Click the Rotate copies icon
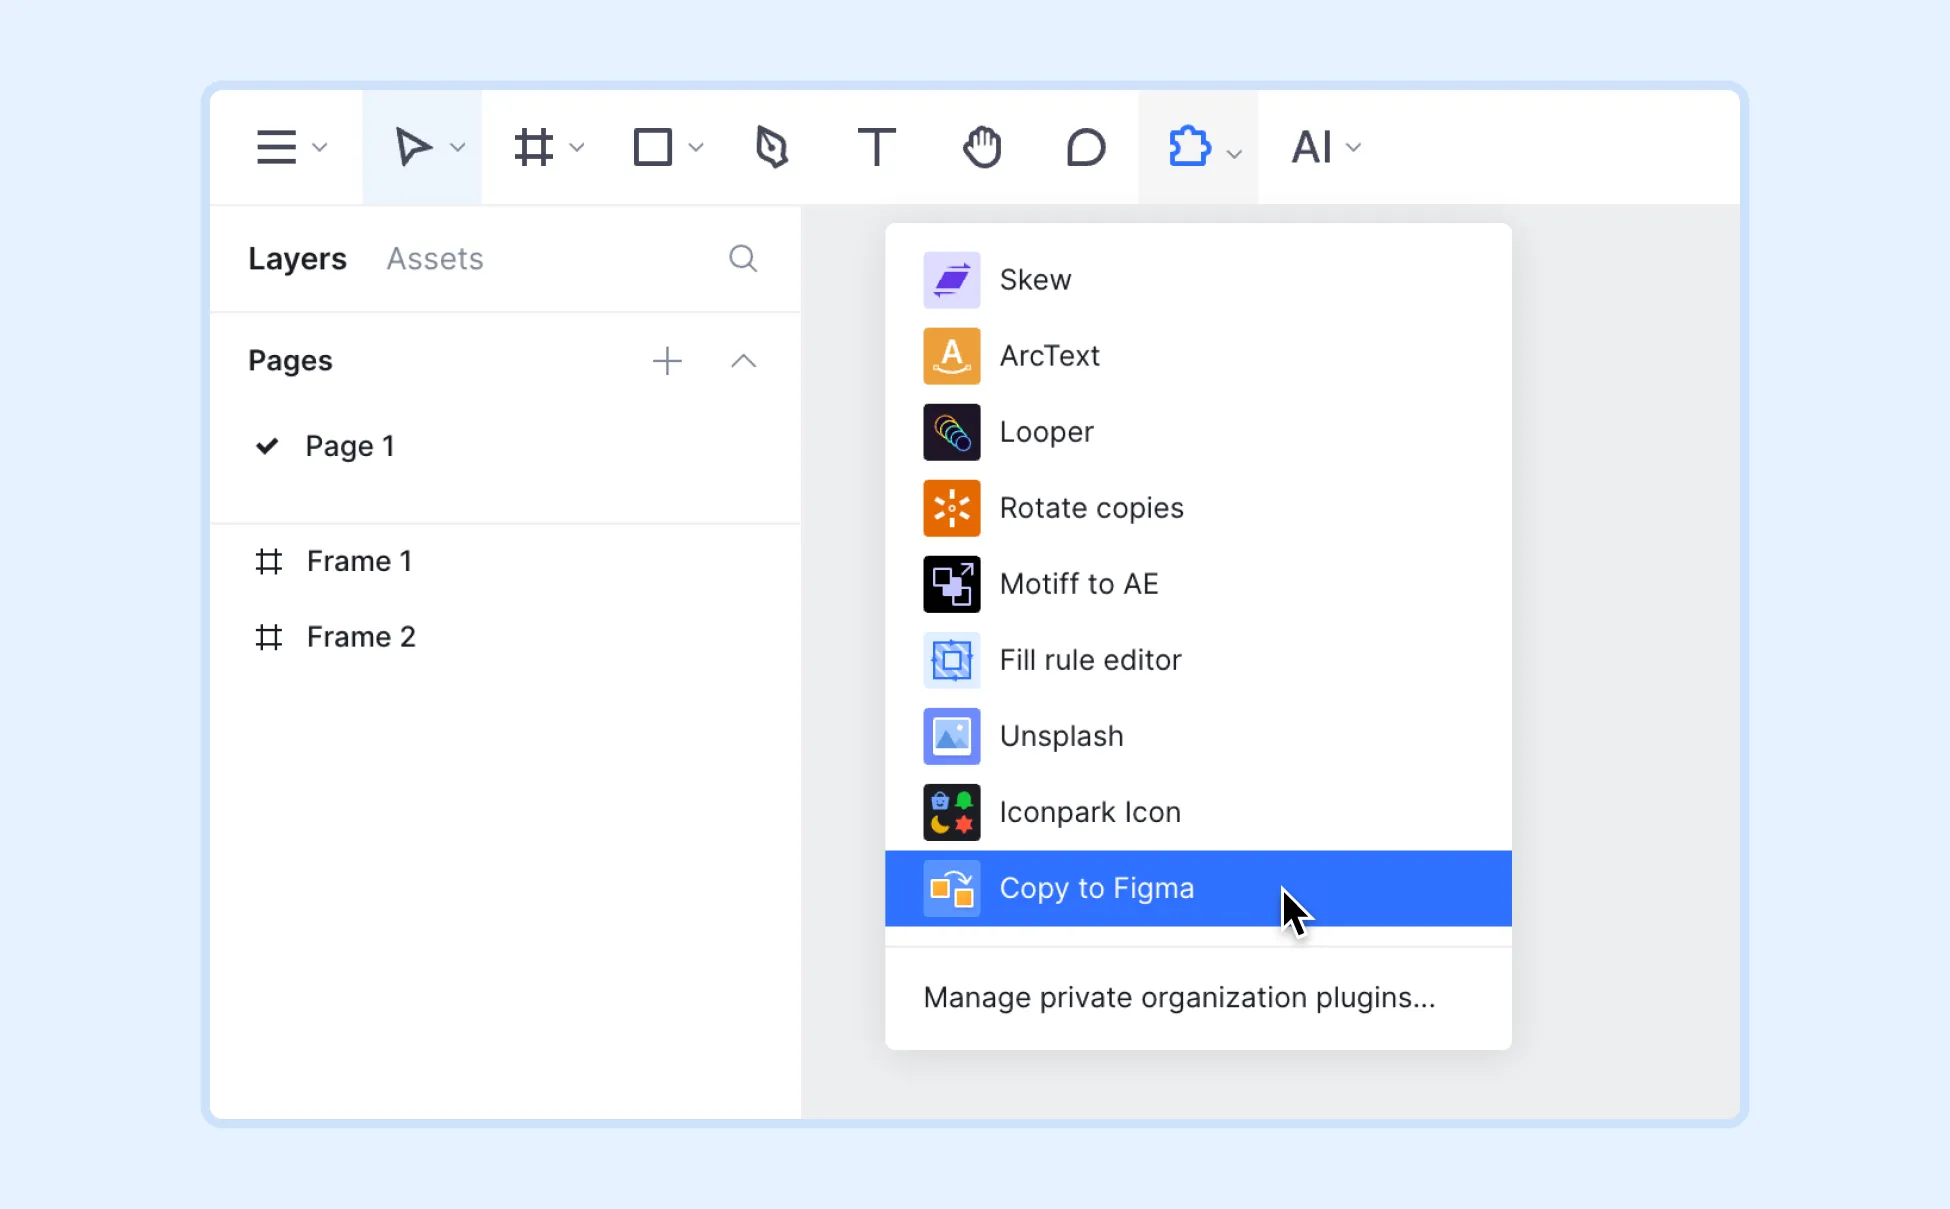Viewport: 1950px width, 1209px height. tap(952, 508)
